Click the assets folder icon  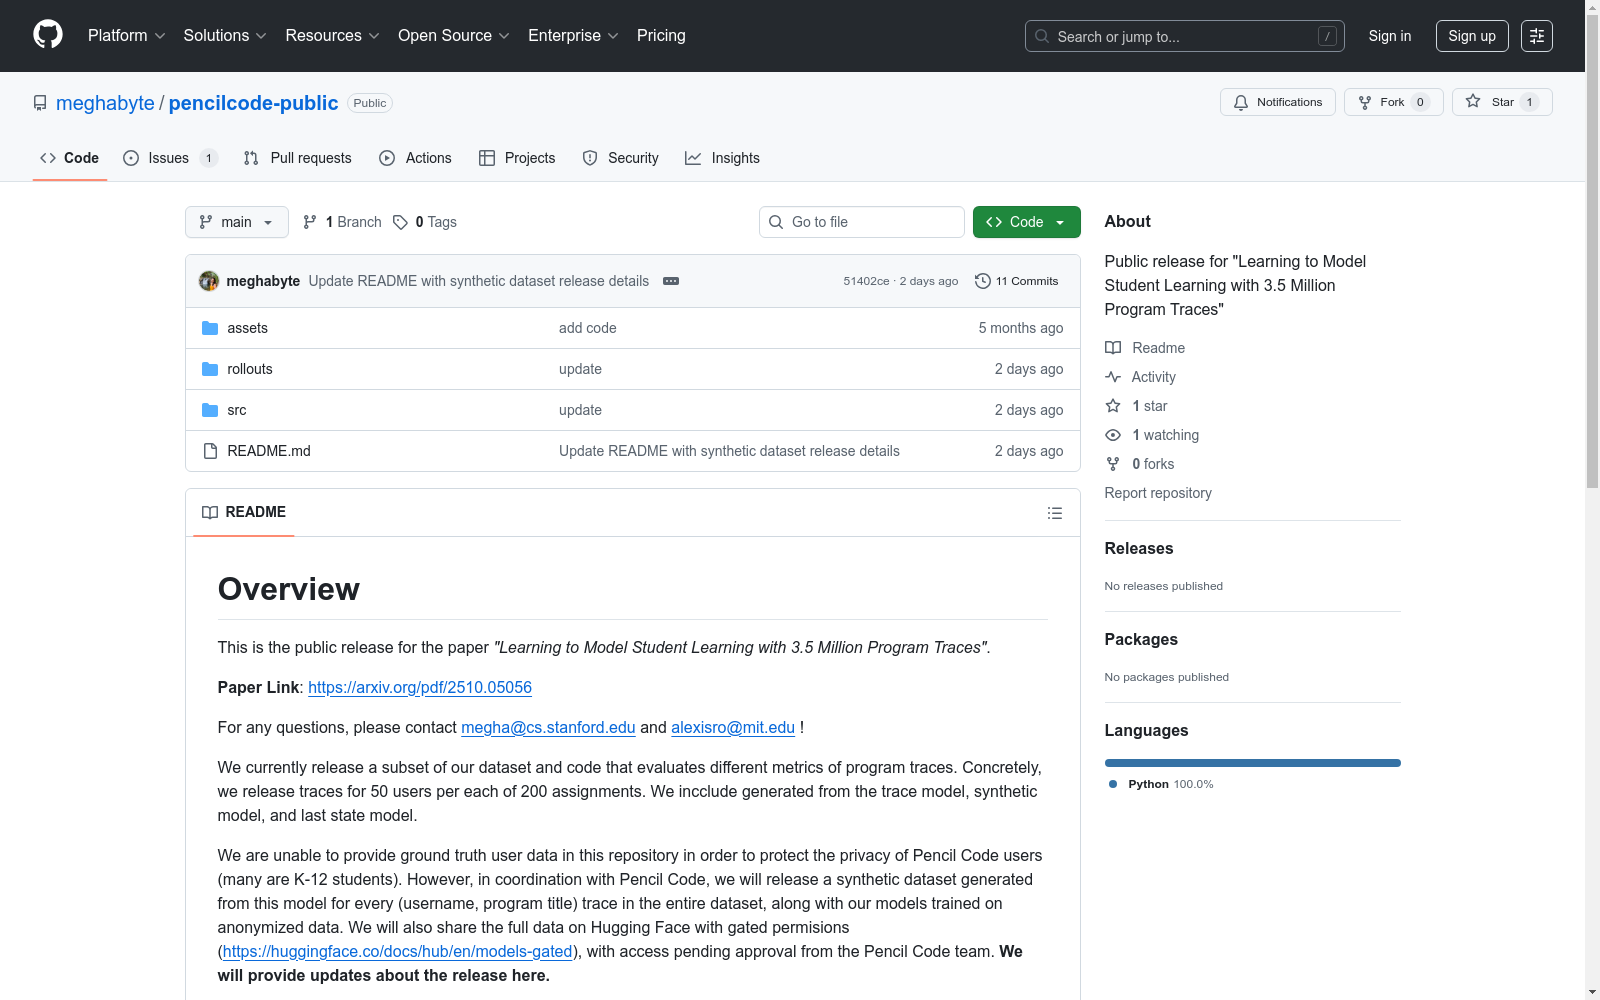click(x=210, y=328)
